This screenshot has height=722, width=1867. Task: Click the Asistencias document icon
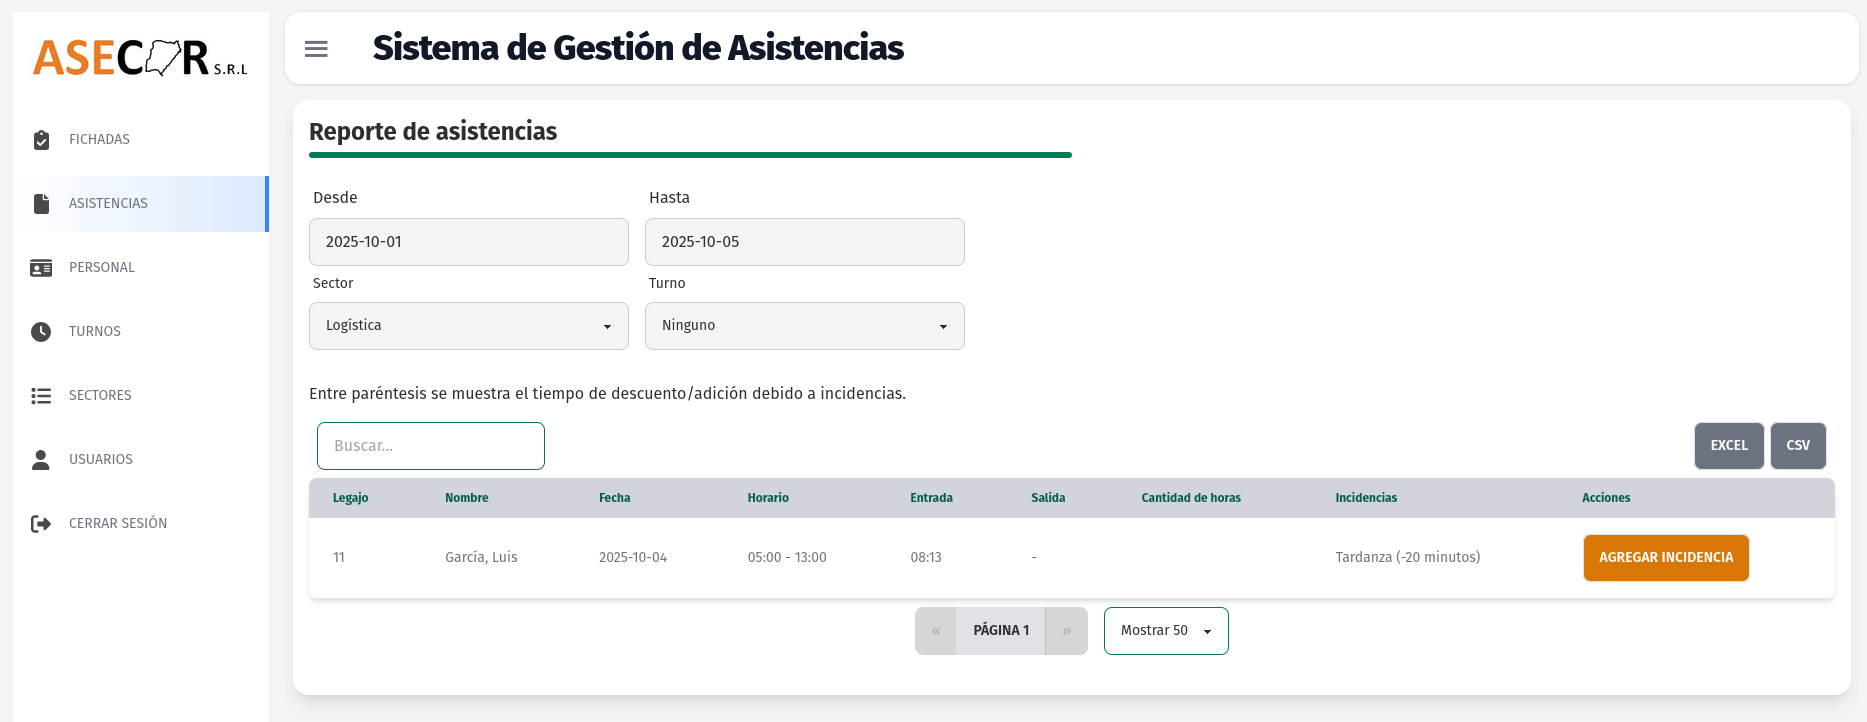point(41,204)
